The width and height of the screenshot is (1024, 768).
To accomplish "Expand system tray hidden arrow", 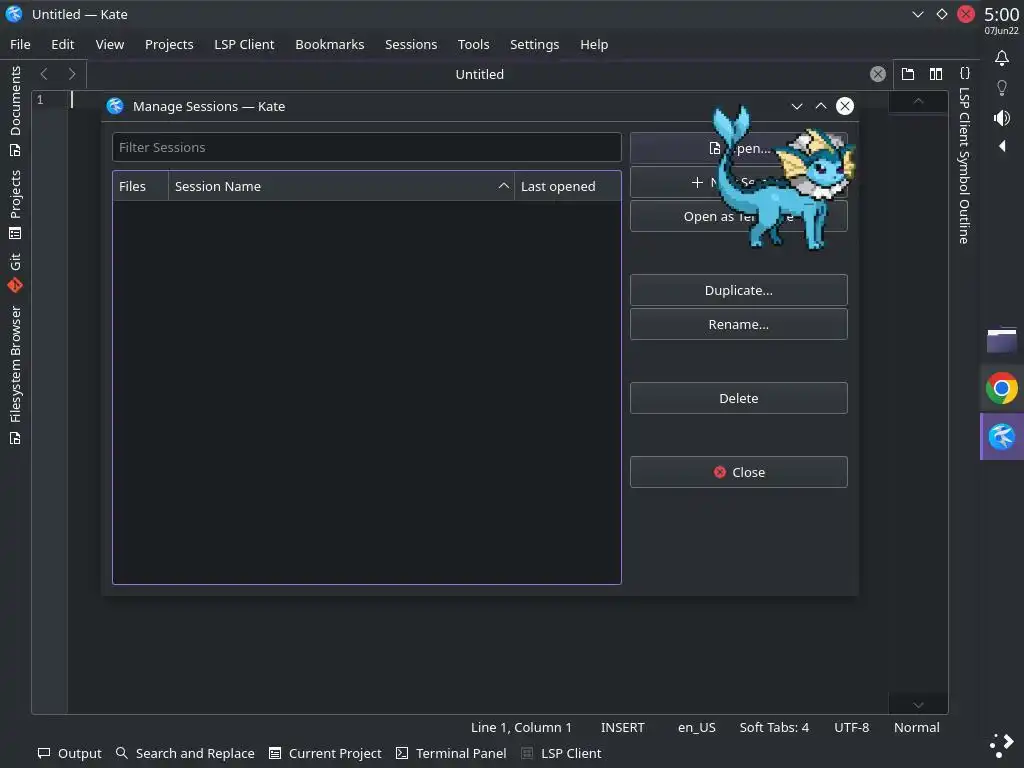I will 1002,146.
